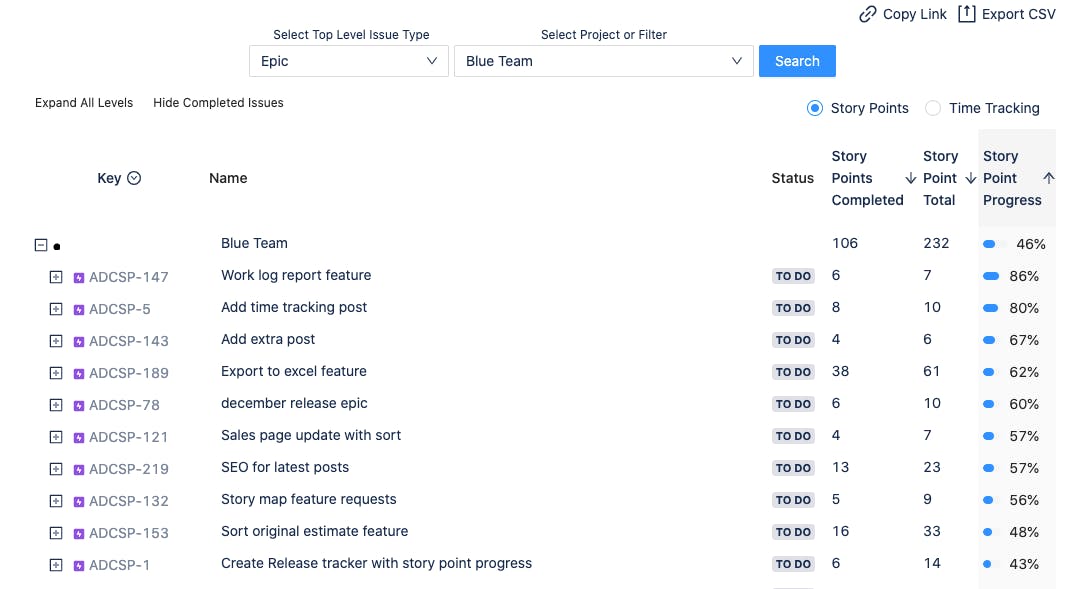Open issue key ADCSP-147

pyautogui.click(x=129, y=277)
